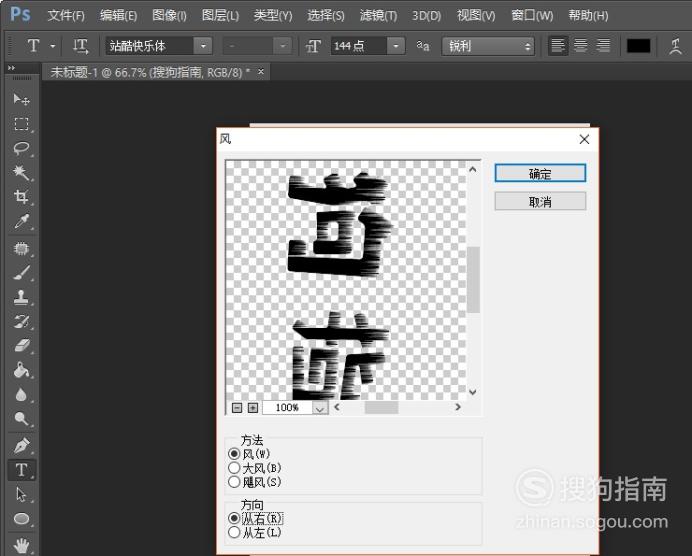The width and height of the screenshot is (692, 556).
Task: Choose direction 从左(L) radio button
Action: point(234,532)
